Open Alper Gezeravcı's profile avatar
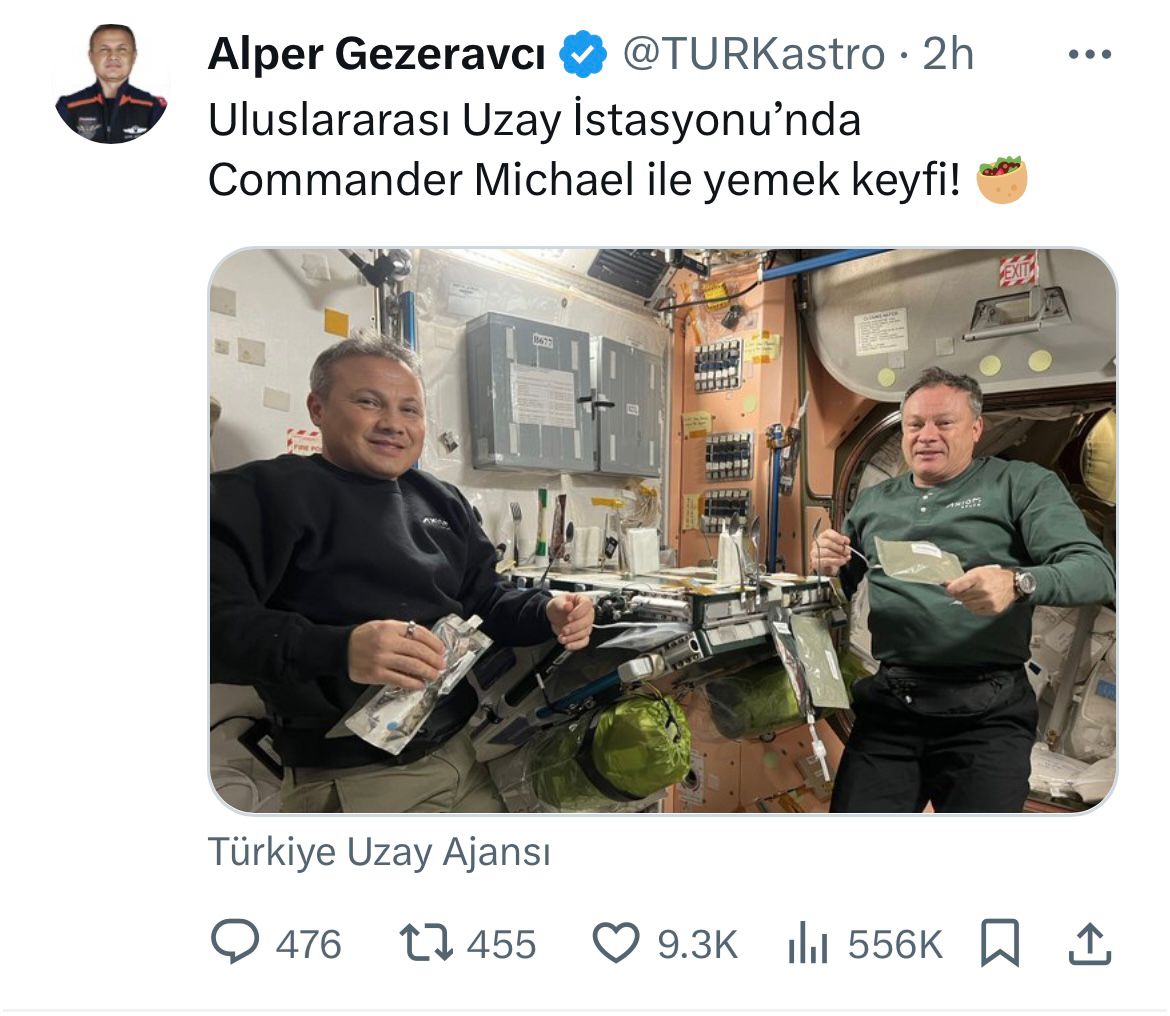 111,84
